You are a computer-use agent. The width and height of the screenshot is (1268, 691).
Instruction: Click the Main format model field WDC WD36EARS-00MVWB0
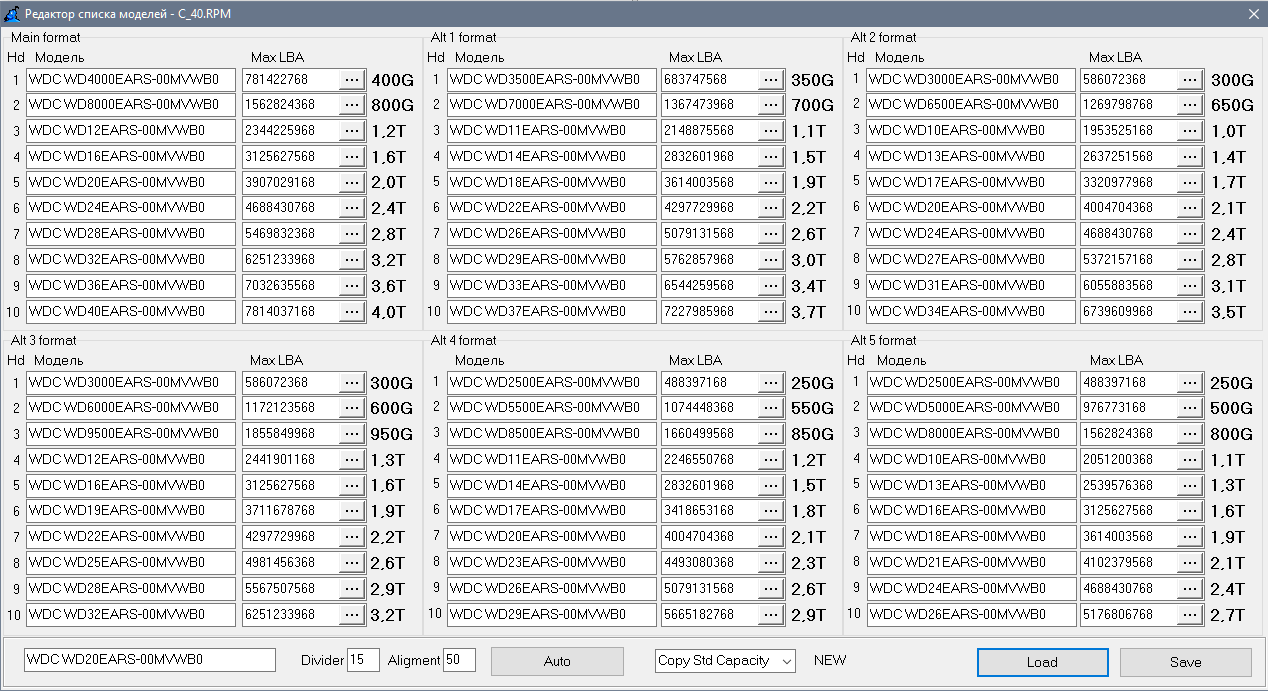click(x=131, y=286)
